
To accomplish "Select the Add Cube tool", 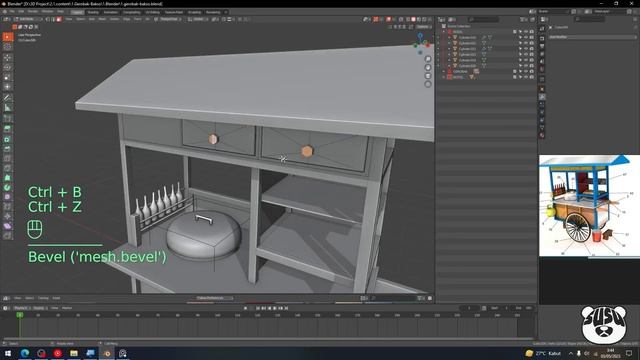I will [x=8, y=118].
